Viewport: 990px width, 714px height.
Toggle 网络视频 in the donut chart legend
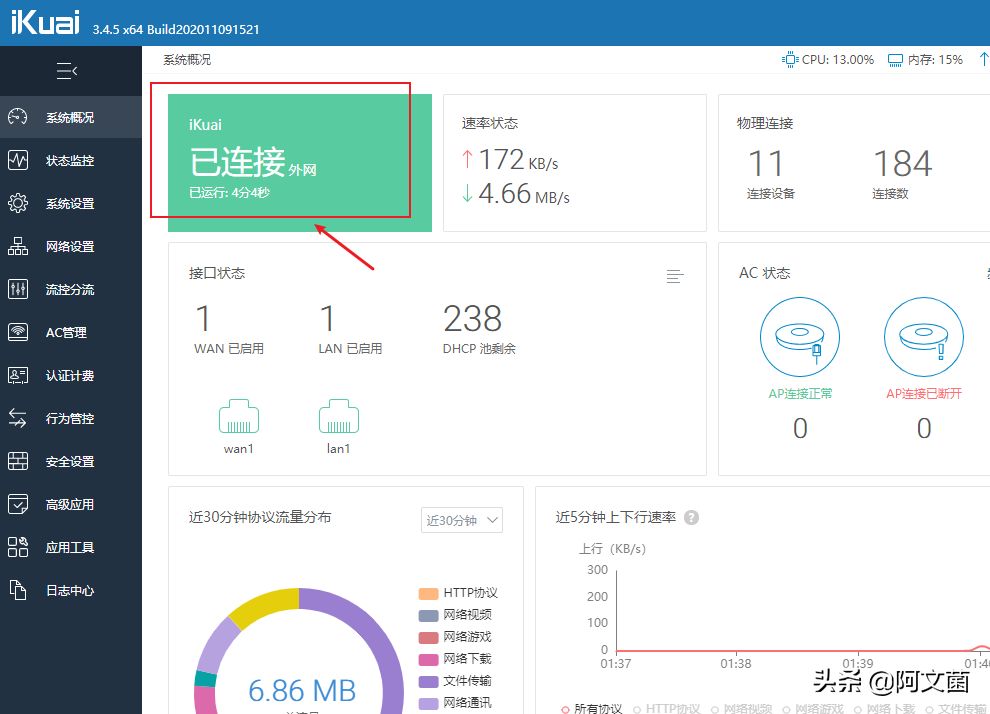tap(455, 615)
